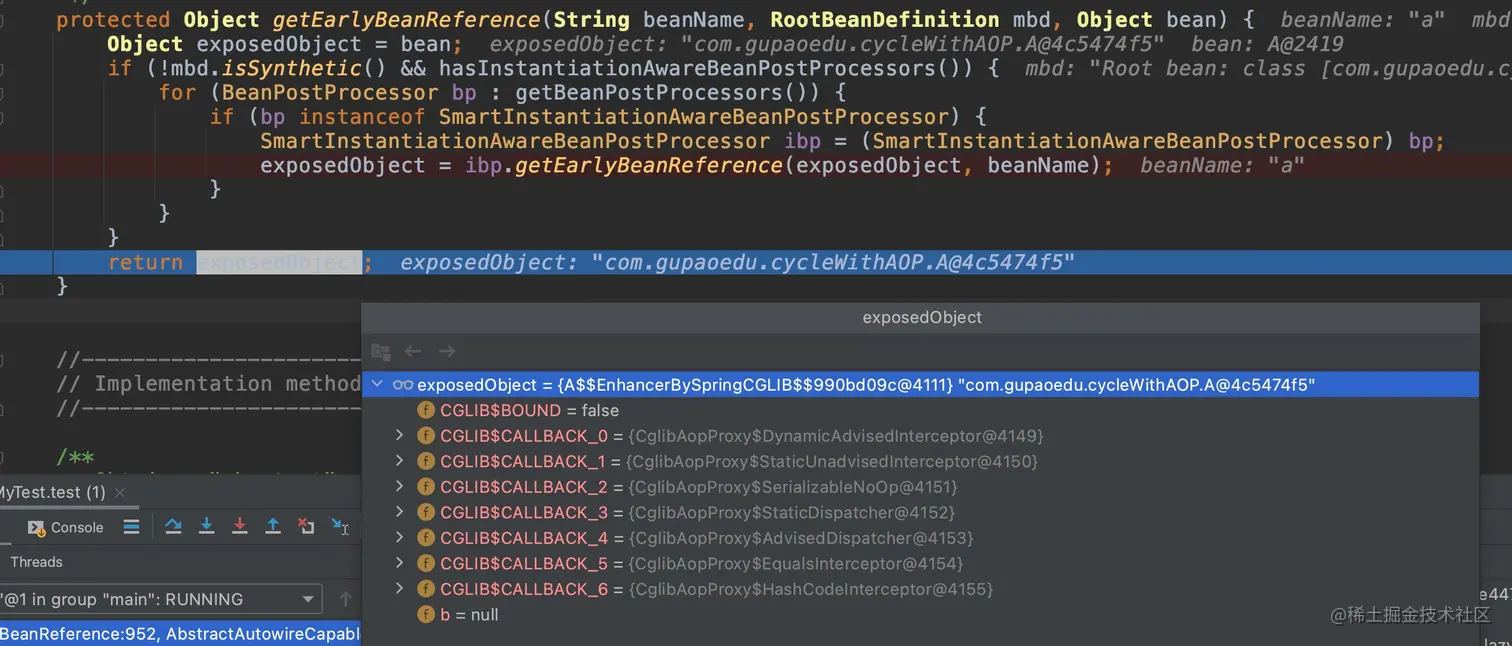The image size is (1512, 646).
Task: Click the DynamicAdvisedInterceptor@4149 value
Action: coord(835,436)
